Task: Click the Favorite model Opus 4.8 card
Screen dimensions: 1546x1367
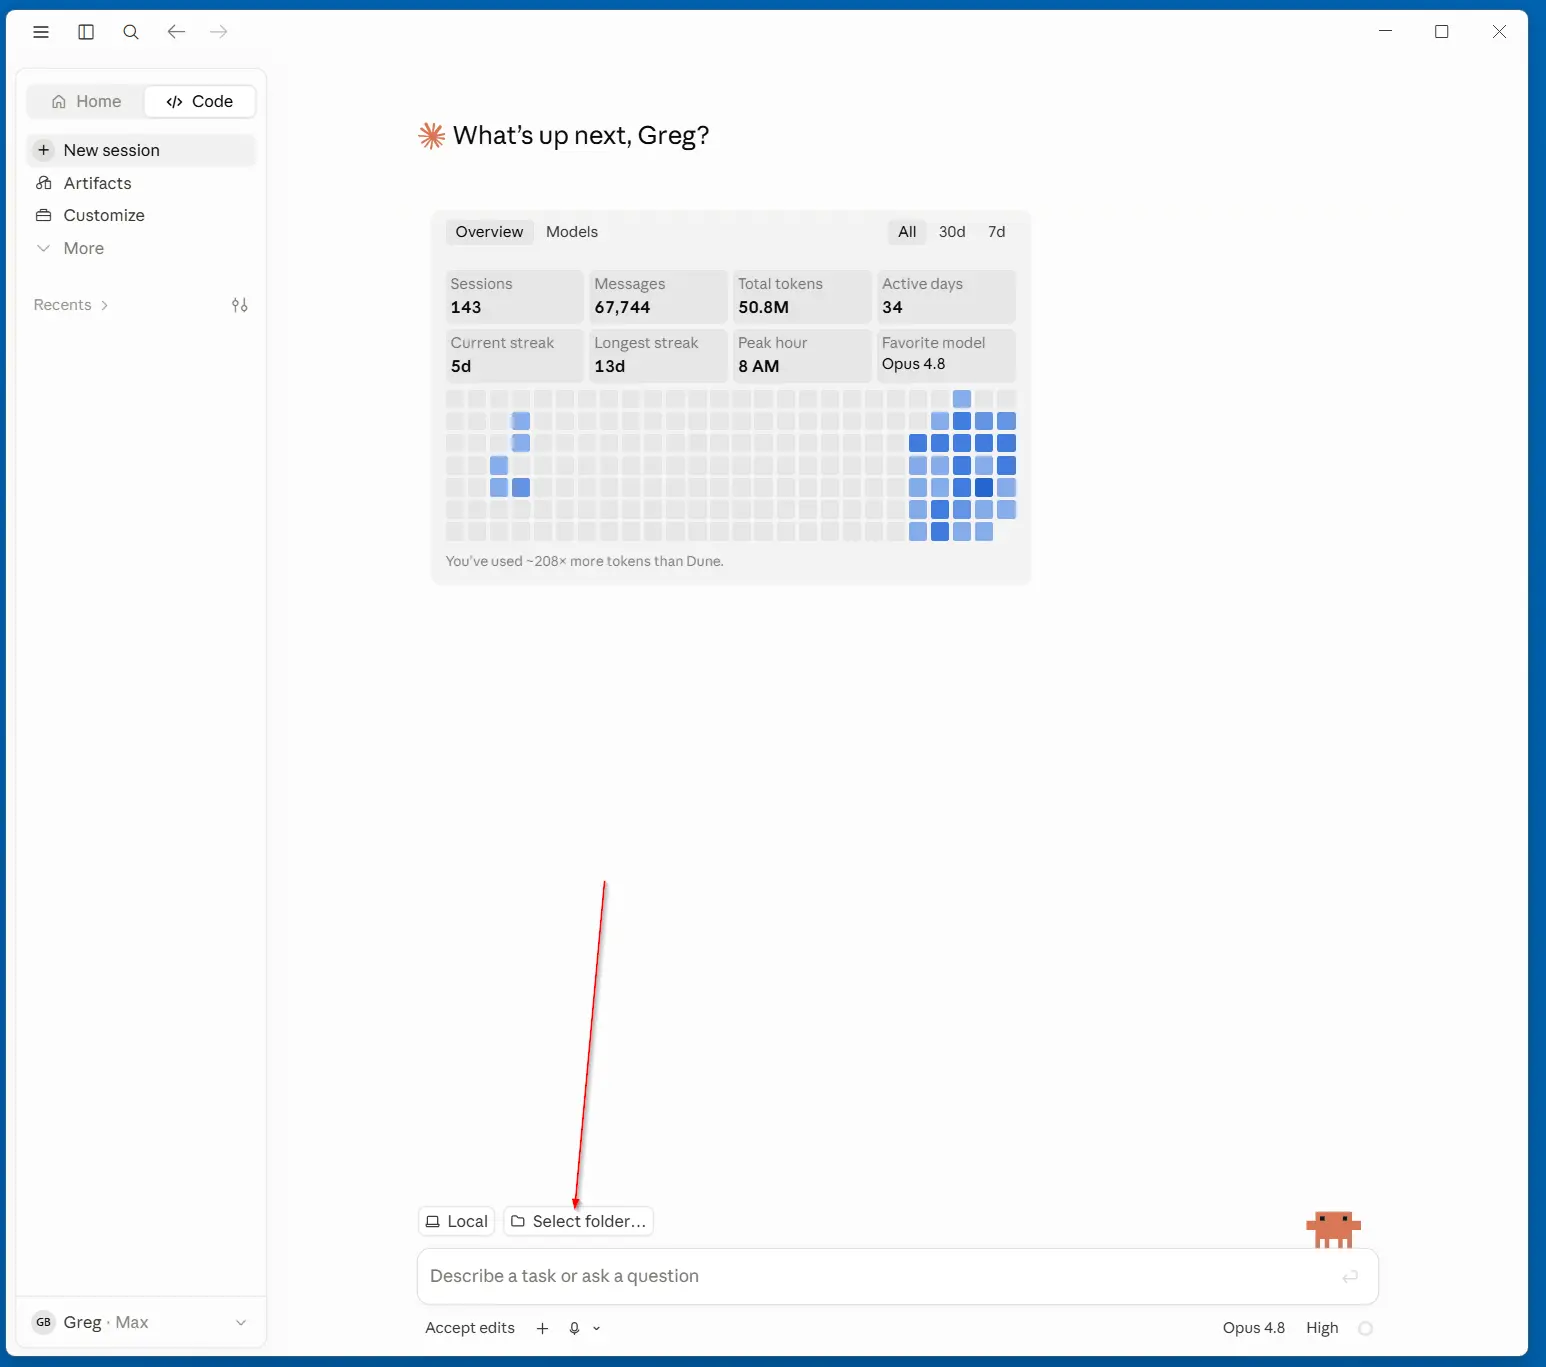Action: coord(946,355)
